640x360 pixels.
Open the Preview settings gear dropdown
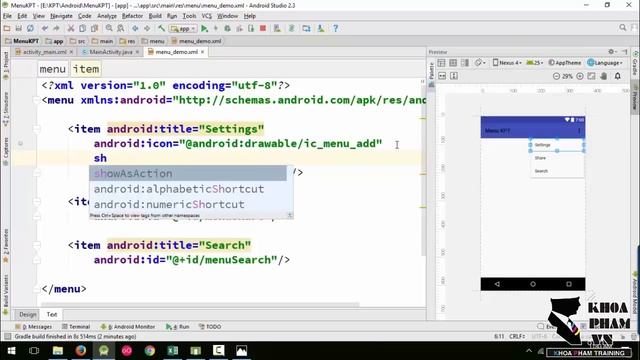click(612, 52)
